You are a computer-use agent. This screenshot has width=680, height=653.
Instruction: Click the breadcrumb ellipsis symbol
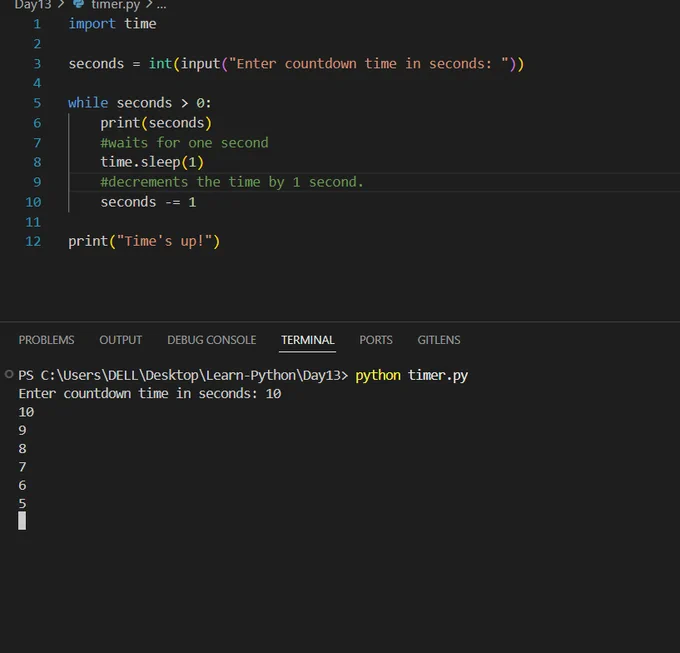point(161,6)
